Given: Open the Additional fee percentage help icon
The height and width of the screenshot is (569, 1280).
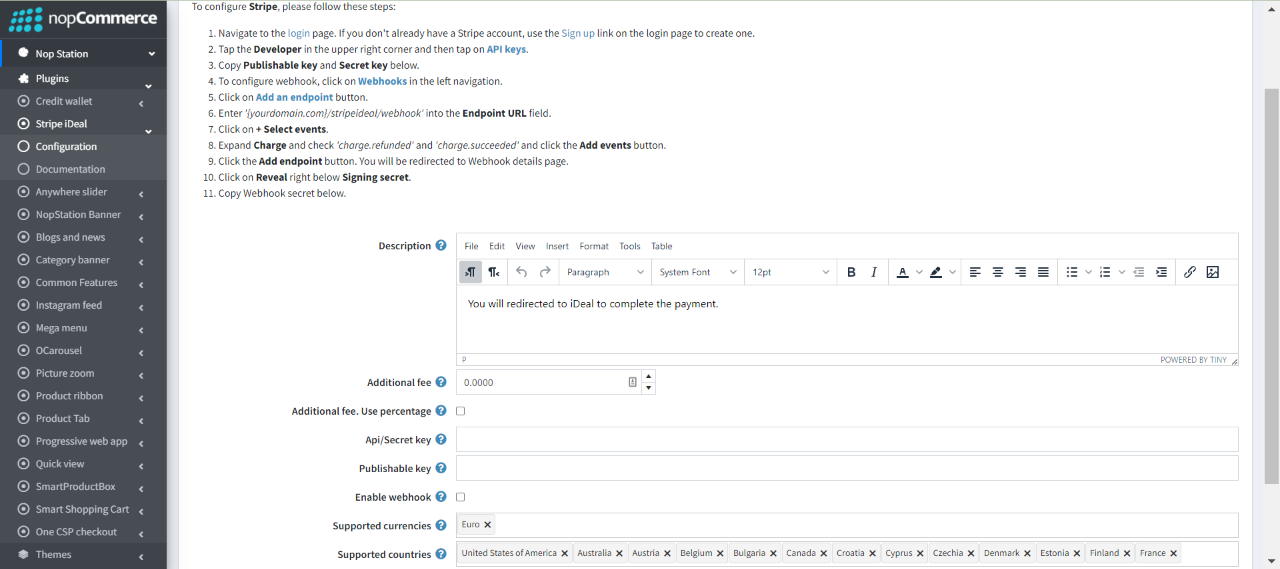Looking at the screenshot, I should [441, 411].
